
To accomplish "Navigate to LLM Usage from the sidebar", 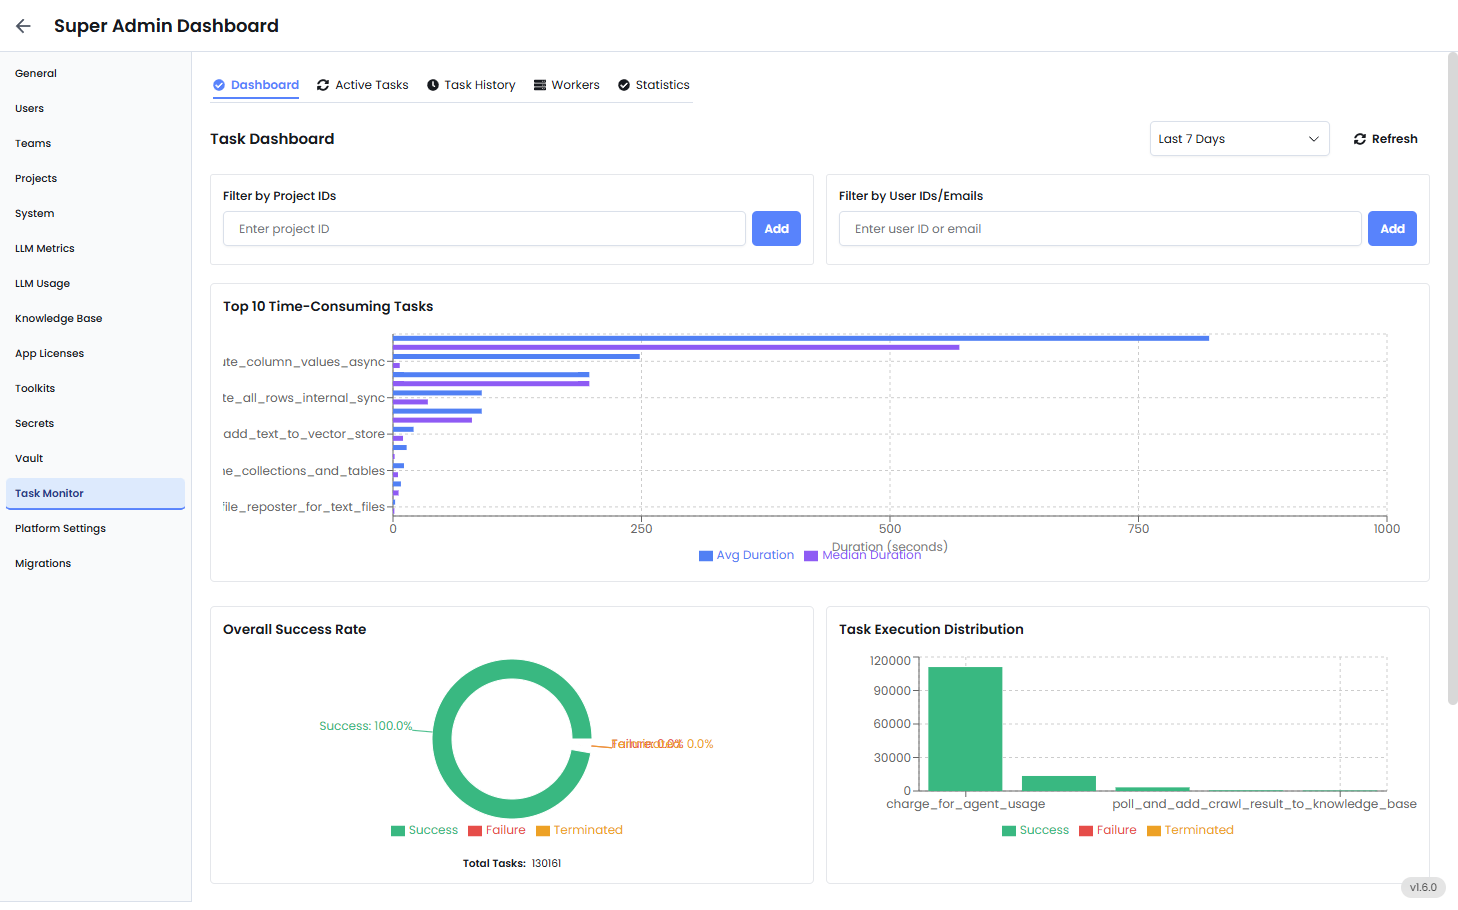I will tap(42, 283).
